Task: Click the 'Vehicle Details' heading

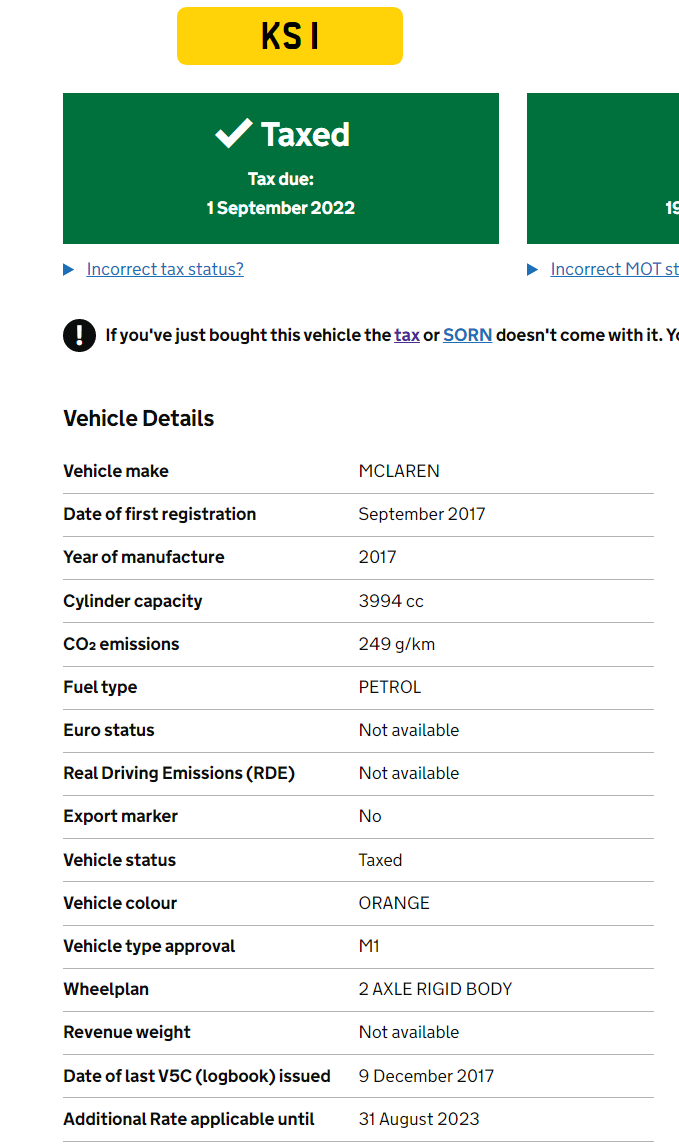Action: (139, 418)
